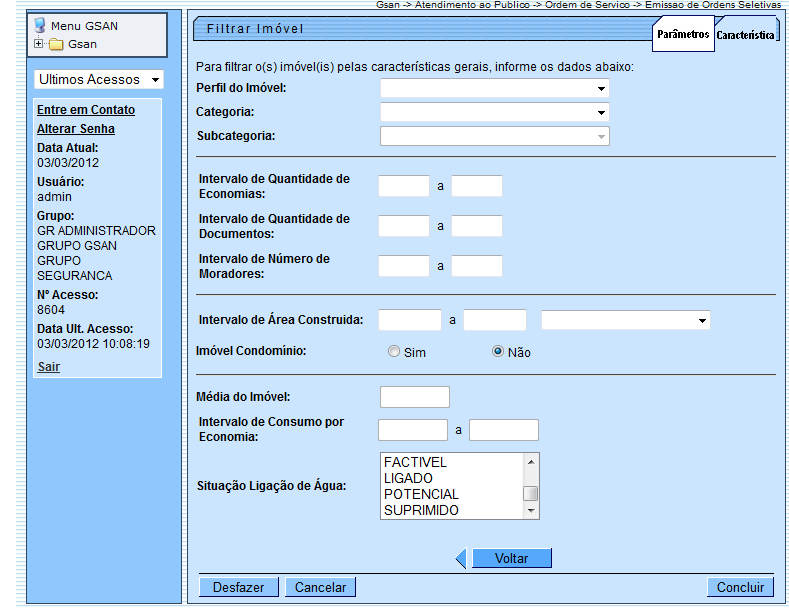Switch to the Parâmetros tab

(683, 34)
